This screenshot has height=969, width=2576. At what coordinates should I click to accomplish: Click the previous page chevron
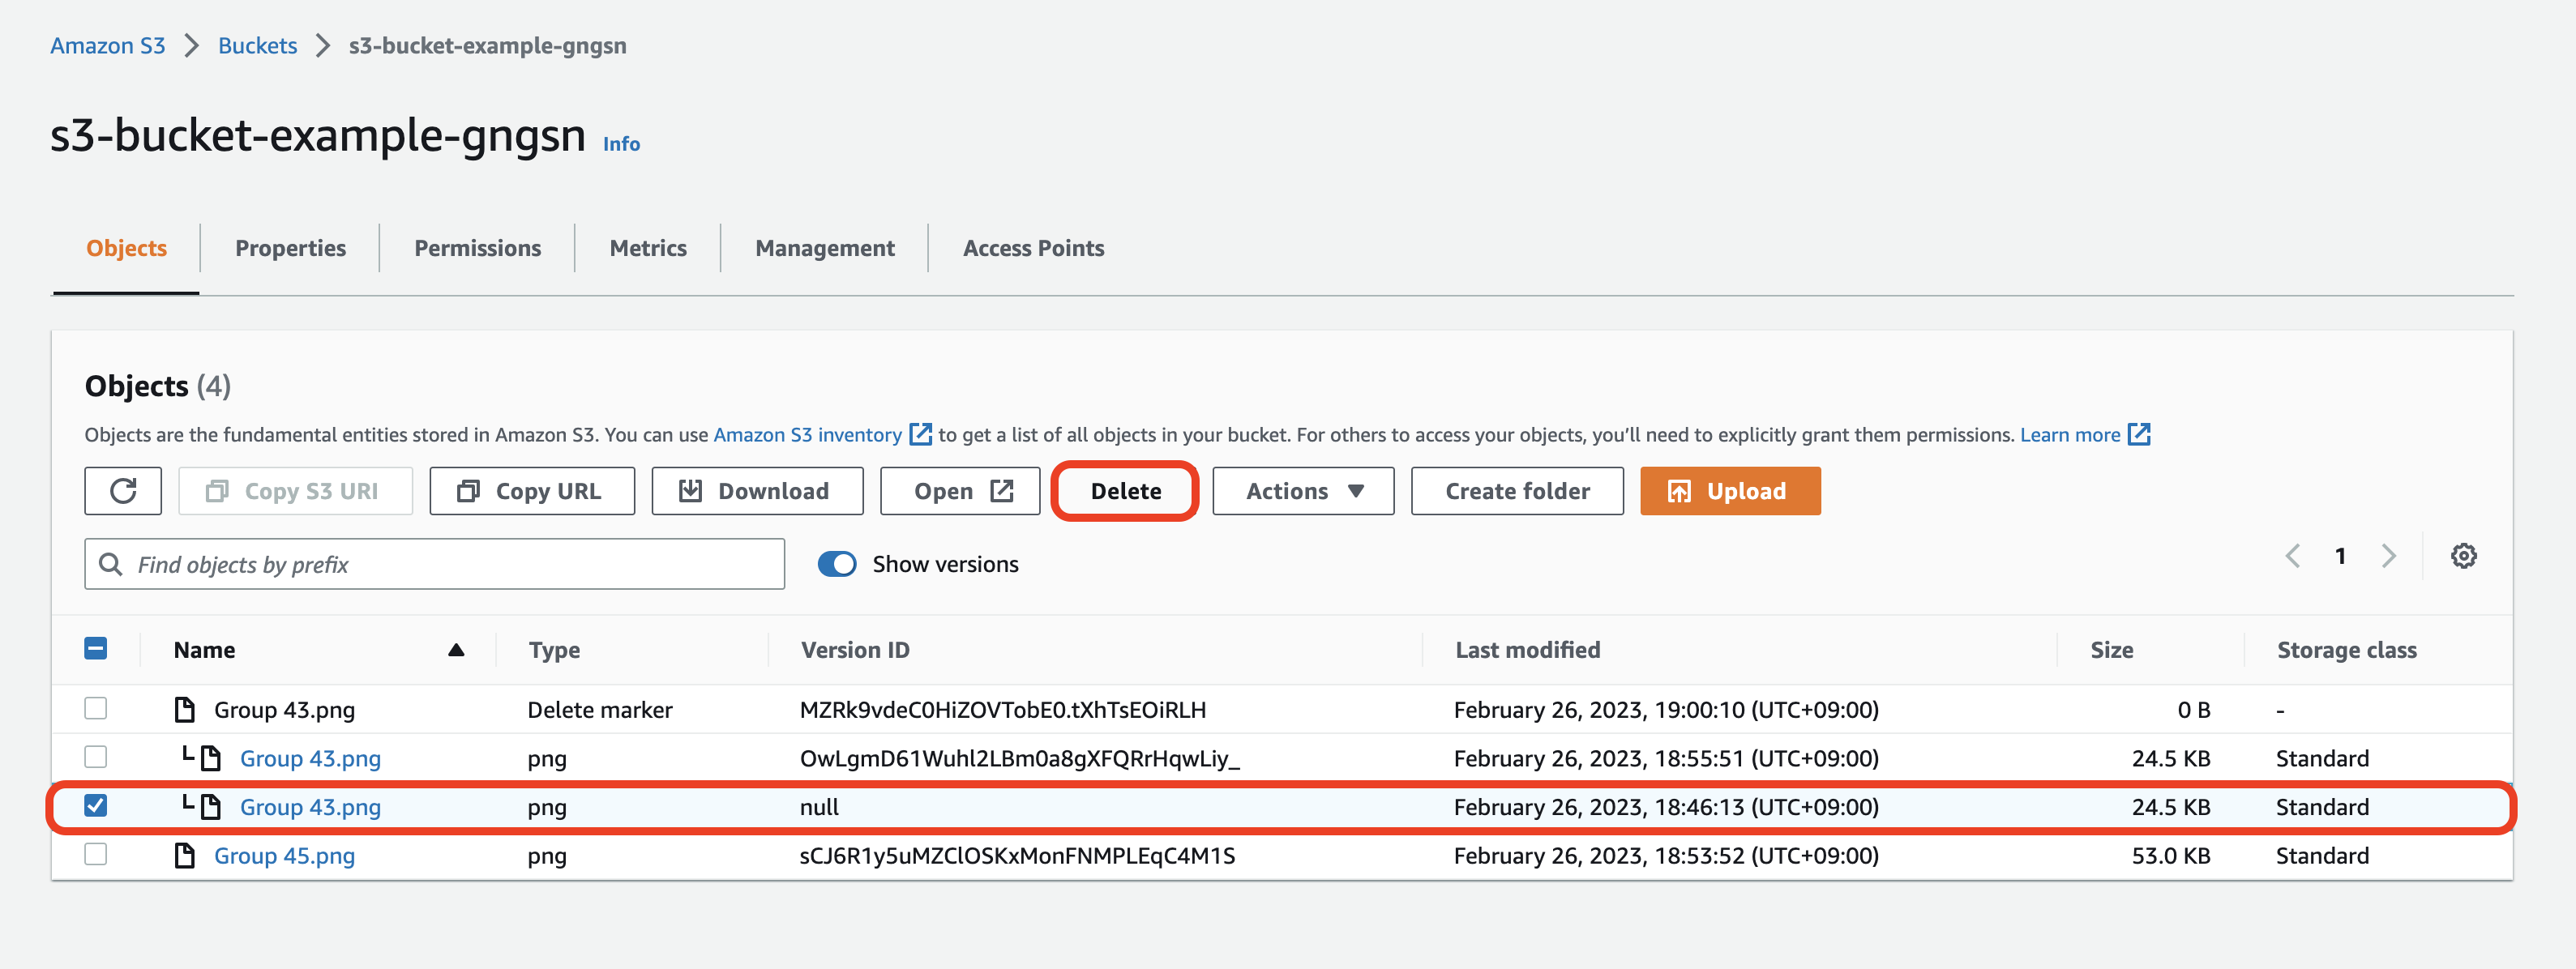coord(2293,556)
